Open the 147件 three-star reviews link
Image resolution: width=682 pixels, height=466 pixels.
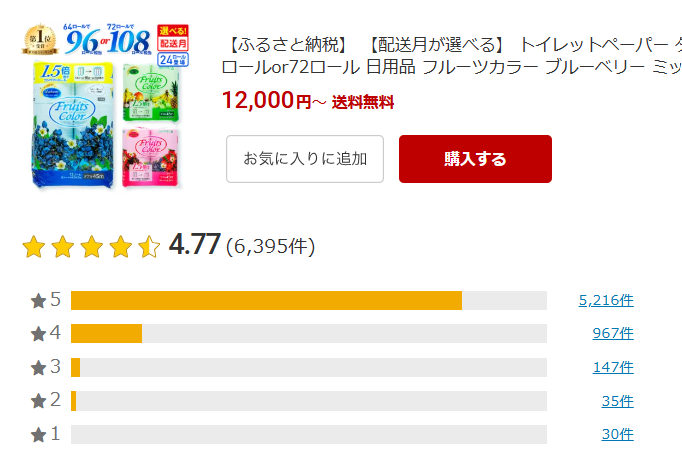[x=613, y=367]
